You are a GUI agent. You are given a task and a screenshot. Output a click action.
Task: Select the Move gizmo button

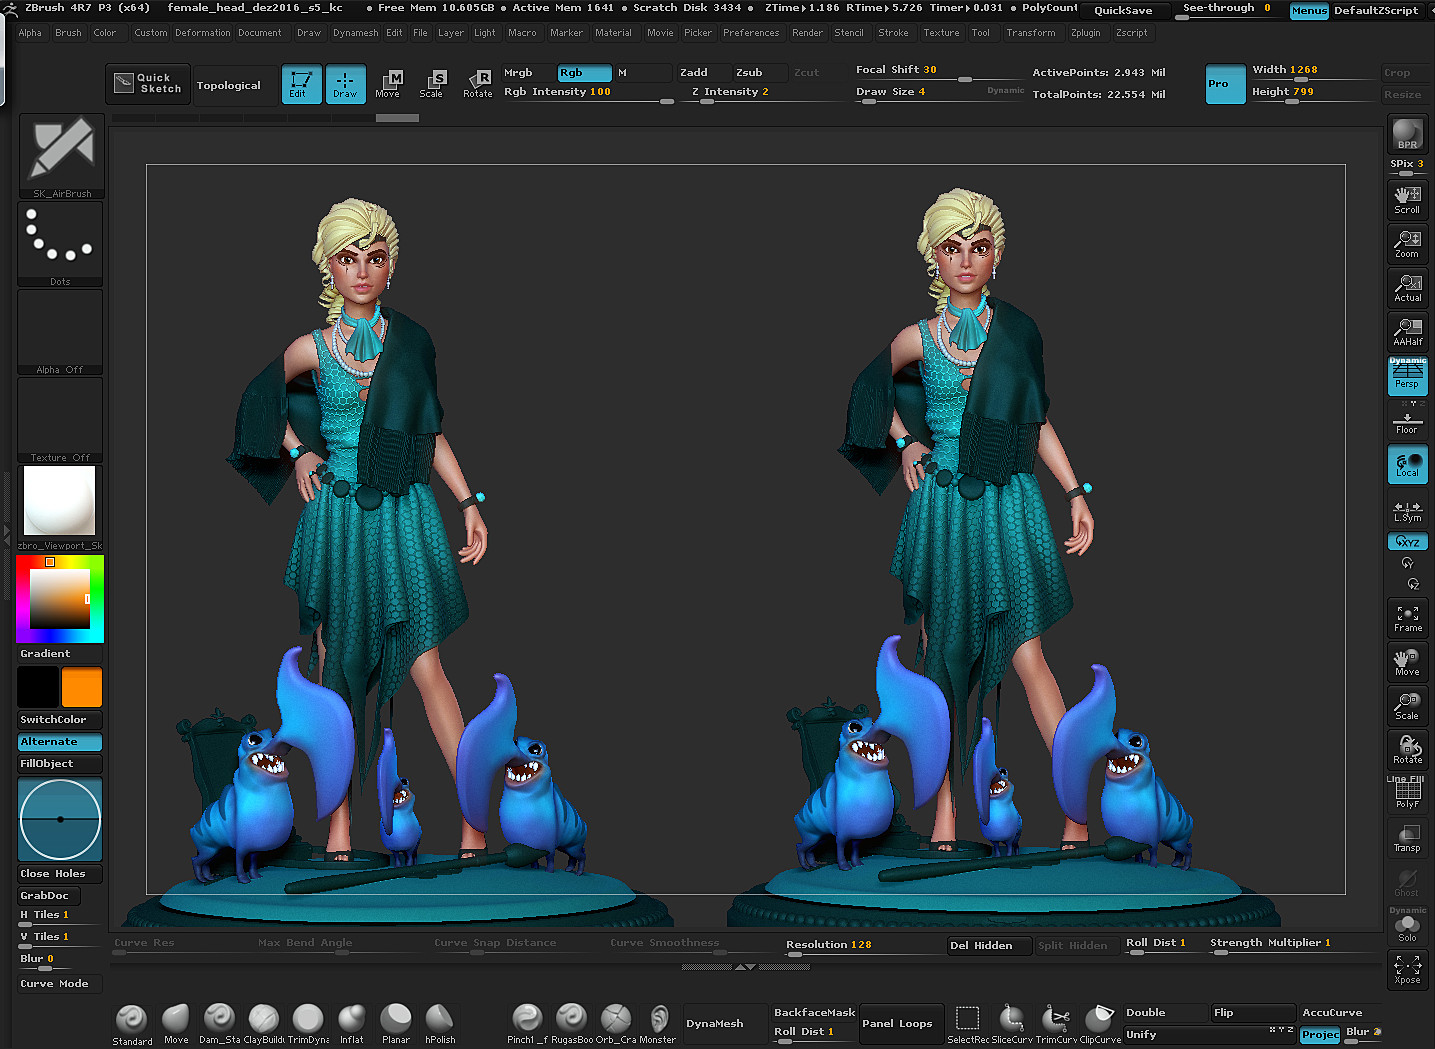388,84
